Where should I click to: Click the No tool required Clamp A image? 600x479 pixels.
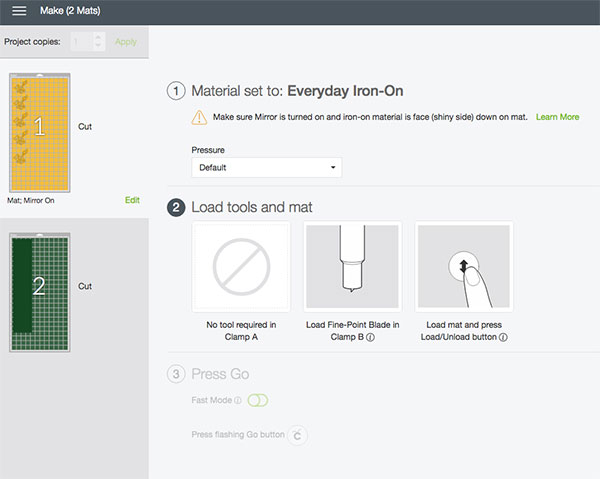tap(241, 267)
